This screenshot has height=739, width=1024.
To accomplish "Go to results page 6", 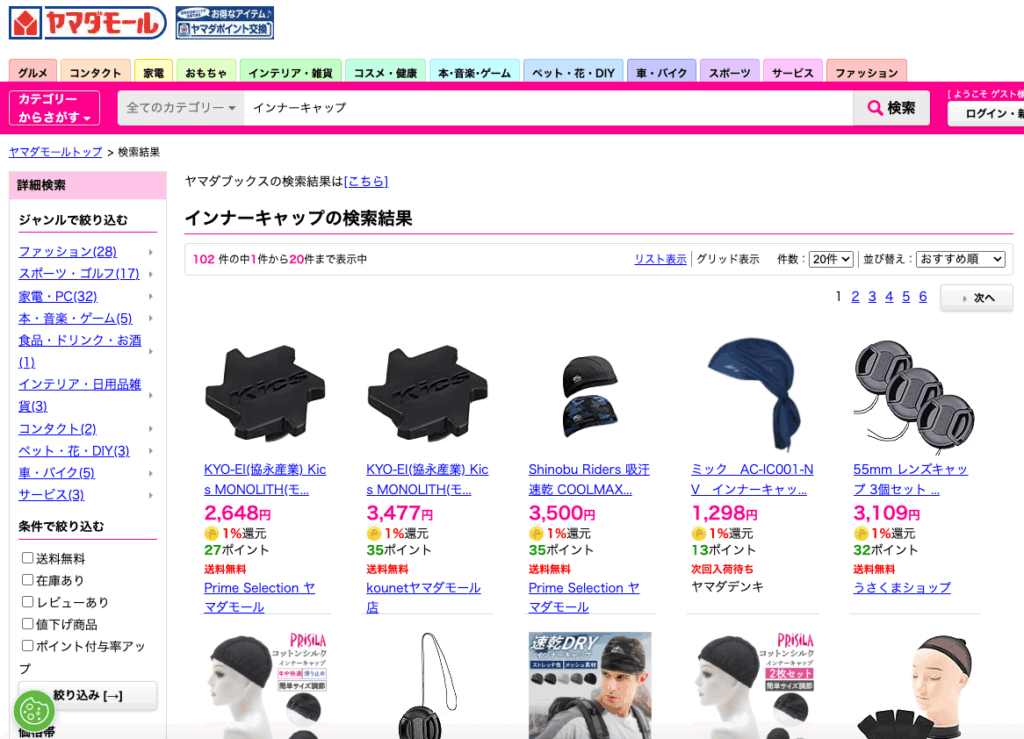I will [x=923, y=297].
